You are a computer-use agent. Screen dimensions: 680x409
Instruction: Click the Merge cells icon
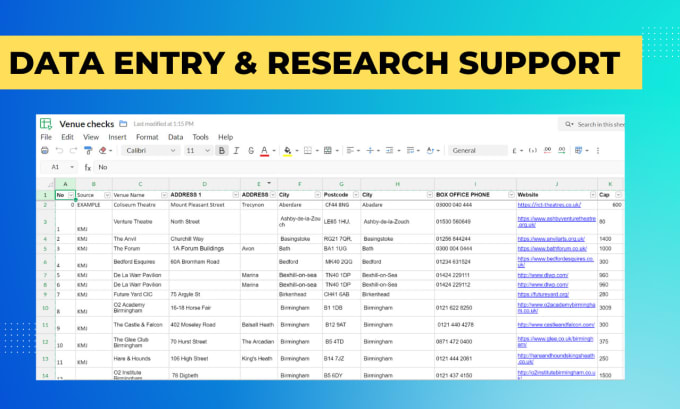(x=328, y=151)
